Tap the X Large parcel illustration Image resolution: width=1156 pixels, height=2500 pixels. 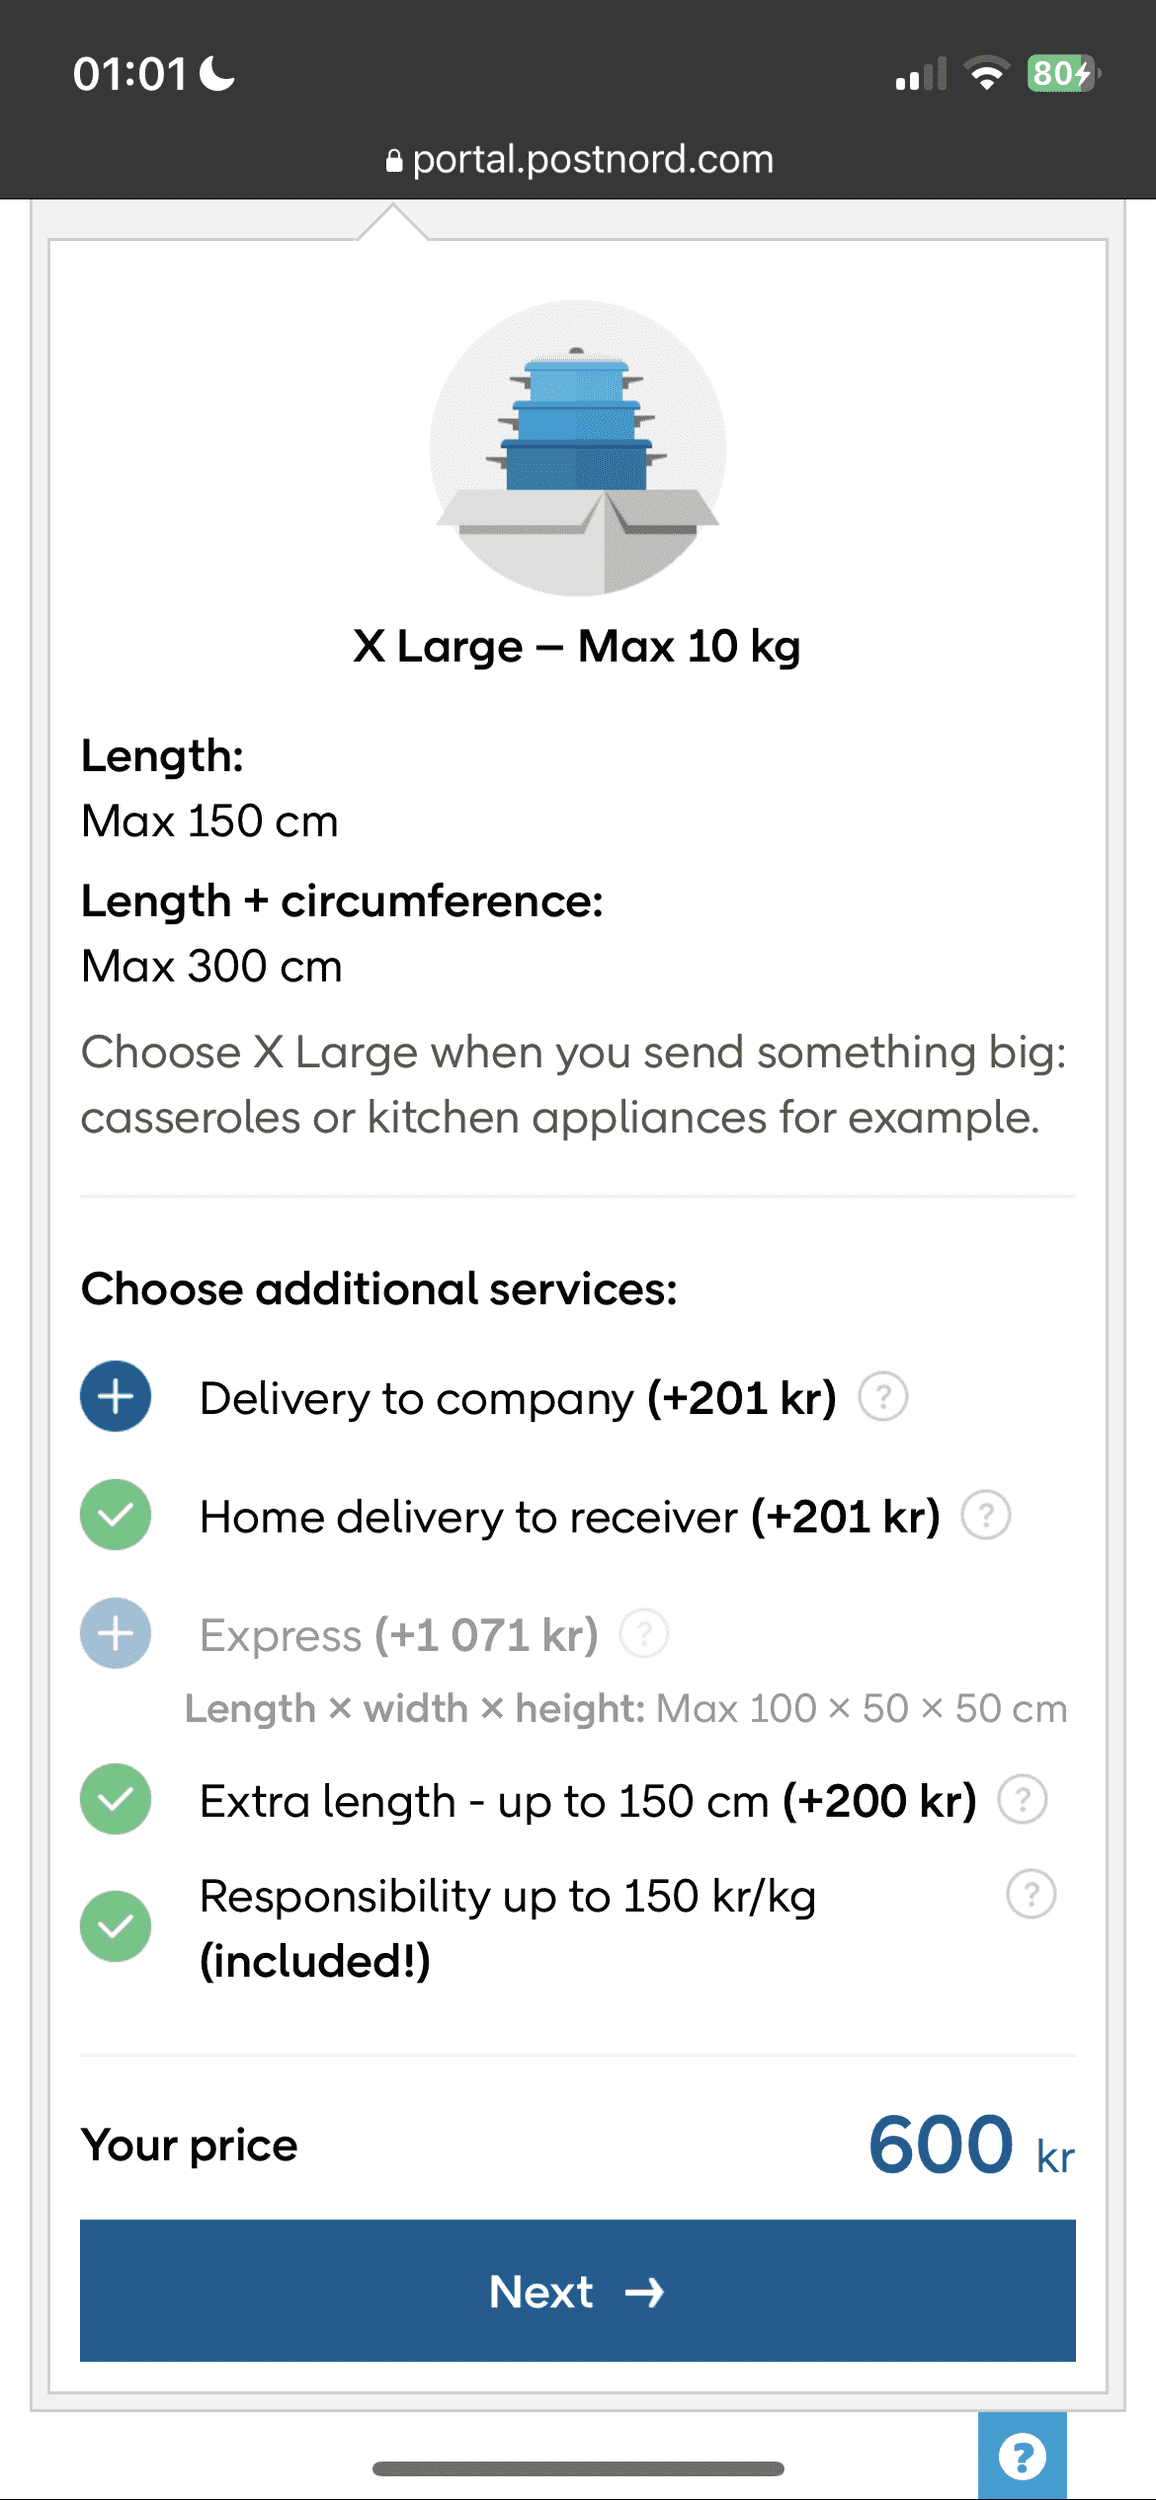click(x=578, y=447)
